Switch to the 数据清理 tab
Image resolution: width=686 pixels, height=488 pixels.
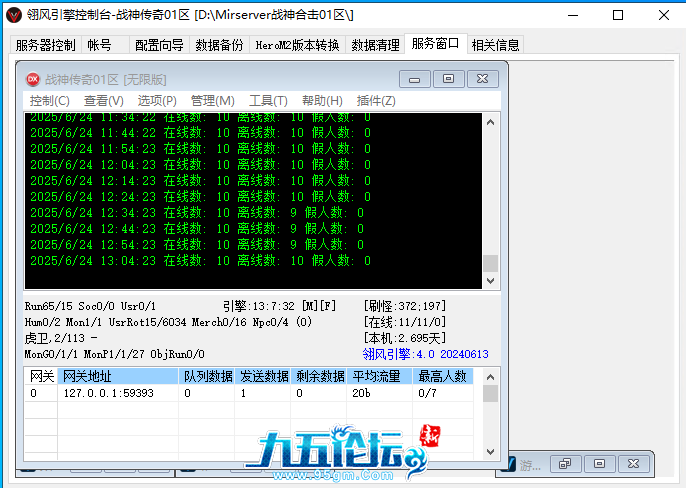(375, 45)
